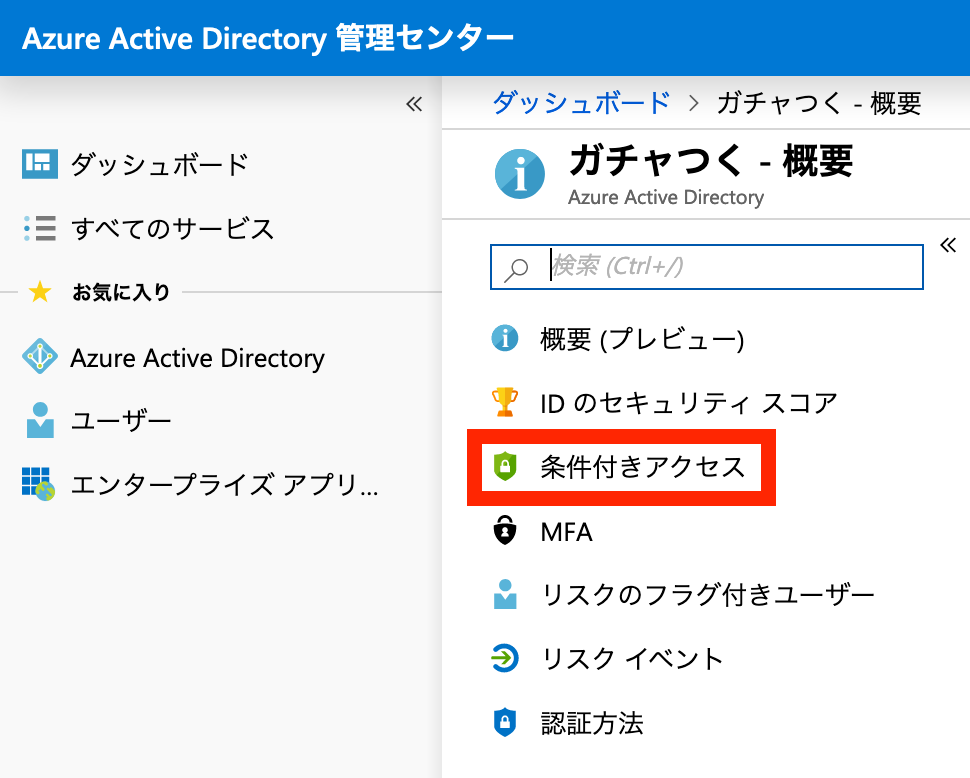Collapse the resource menu next to search
This screenshot has height=778, width=970.
tap(948, 246)
